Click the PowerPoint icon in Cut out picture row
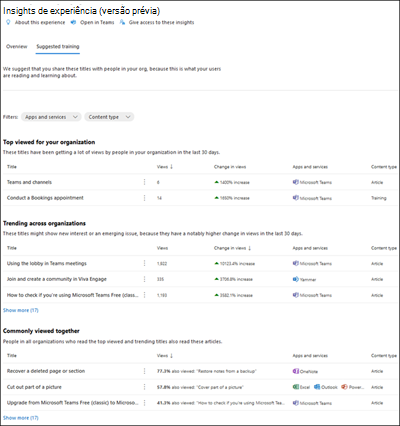 pos(344,387)
